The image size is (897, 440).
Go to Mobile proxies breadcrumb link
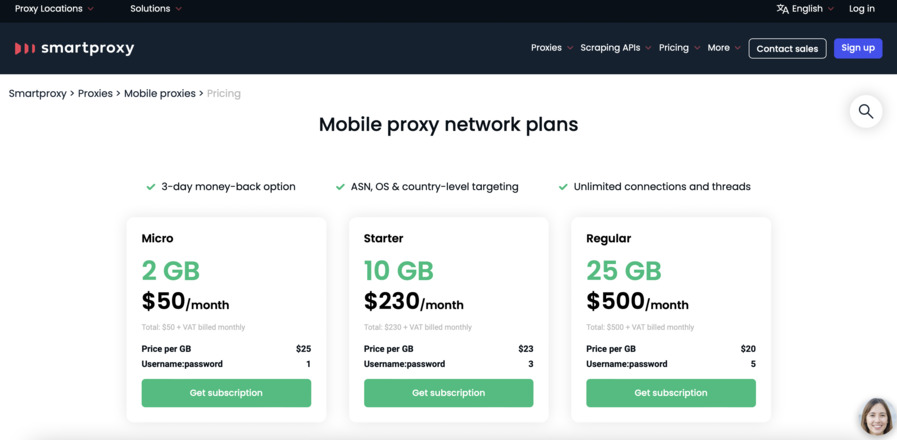click(160, 93)
